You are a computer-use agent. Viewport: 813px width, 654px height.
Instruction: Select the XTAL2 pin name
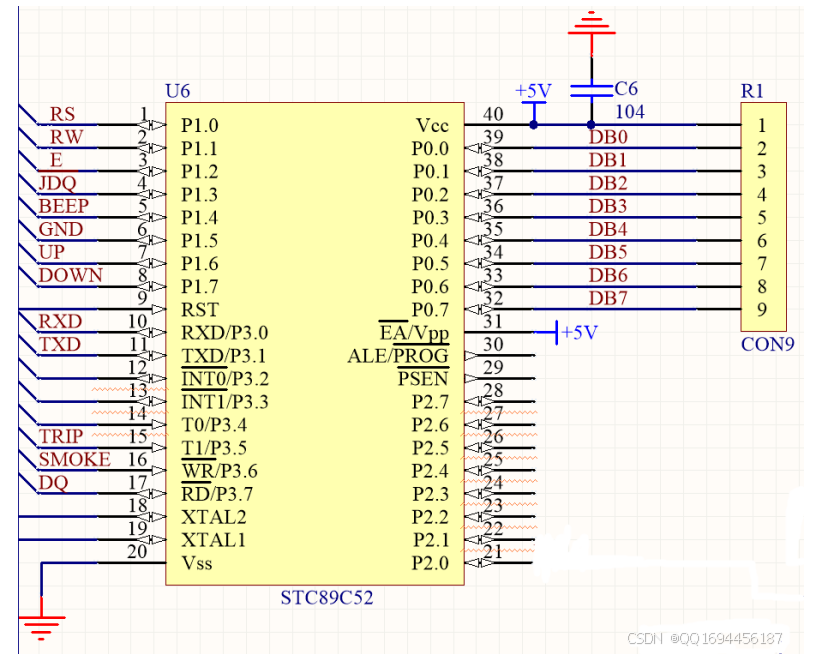(214, 517)
